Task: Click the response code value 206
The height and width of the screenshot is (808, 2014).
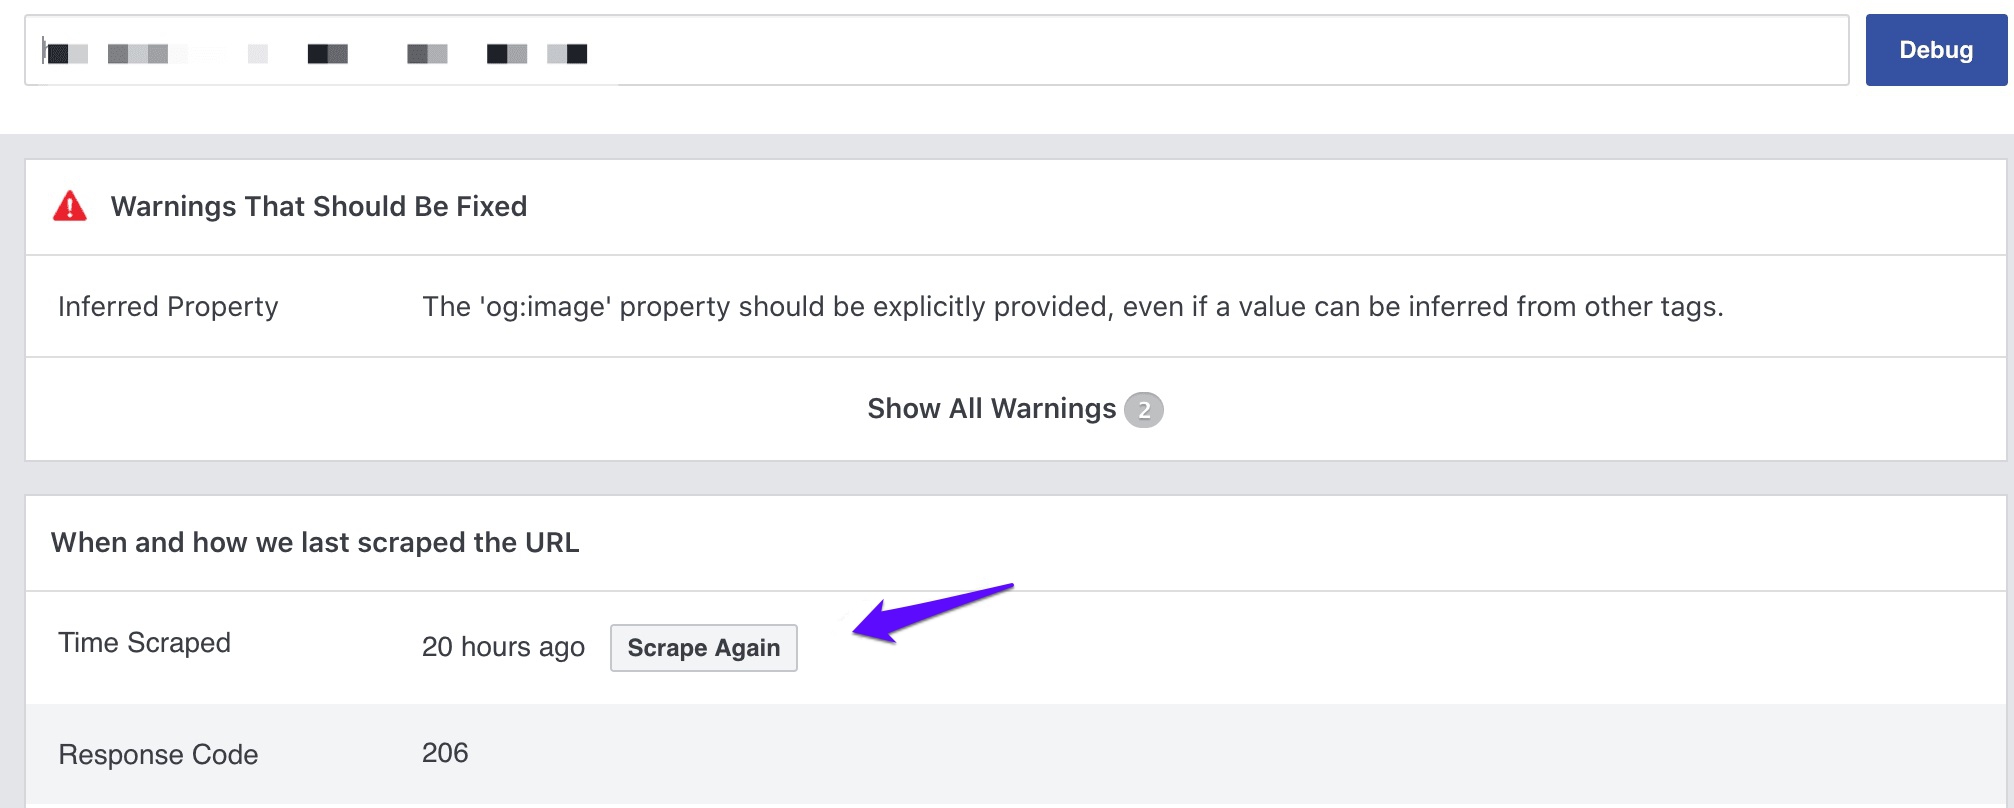Action: pyautogui.click(x=445, y=753)
